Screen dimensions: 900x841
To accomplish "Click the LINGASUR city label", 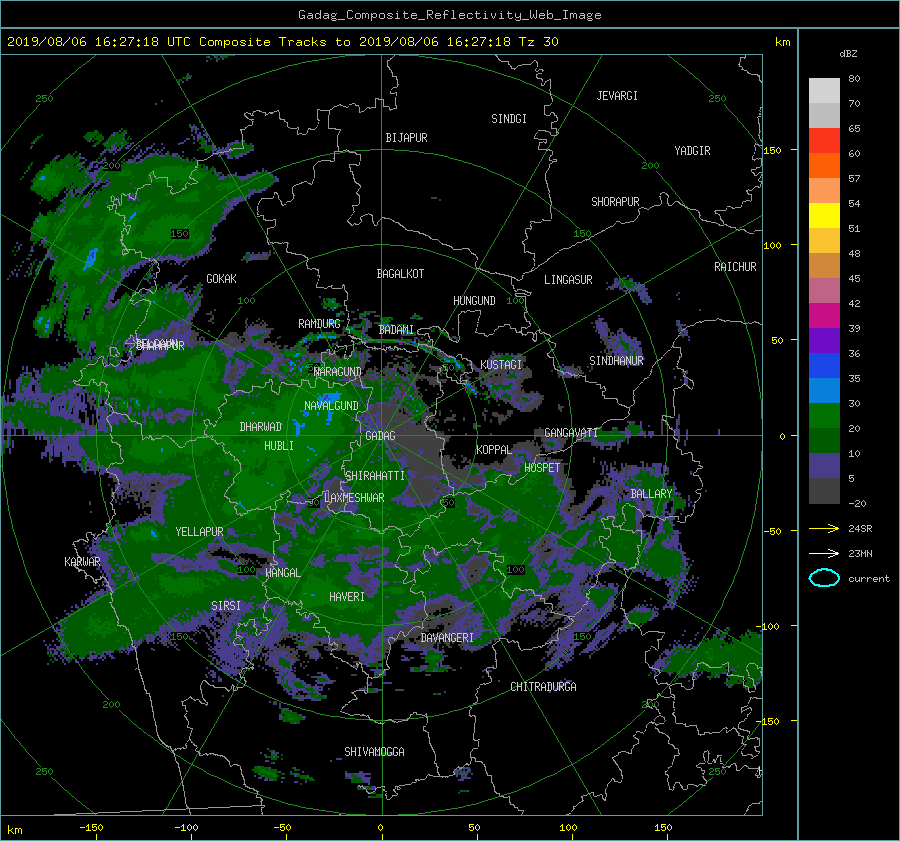I will (568, 280).
